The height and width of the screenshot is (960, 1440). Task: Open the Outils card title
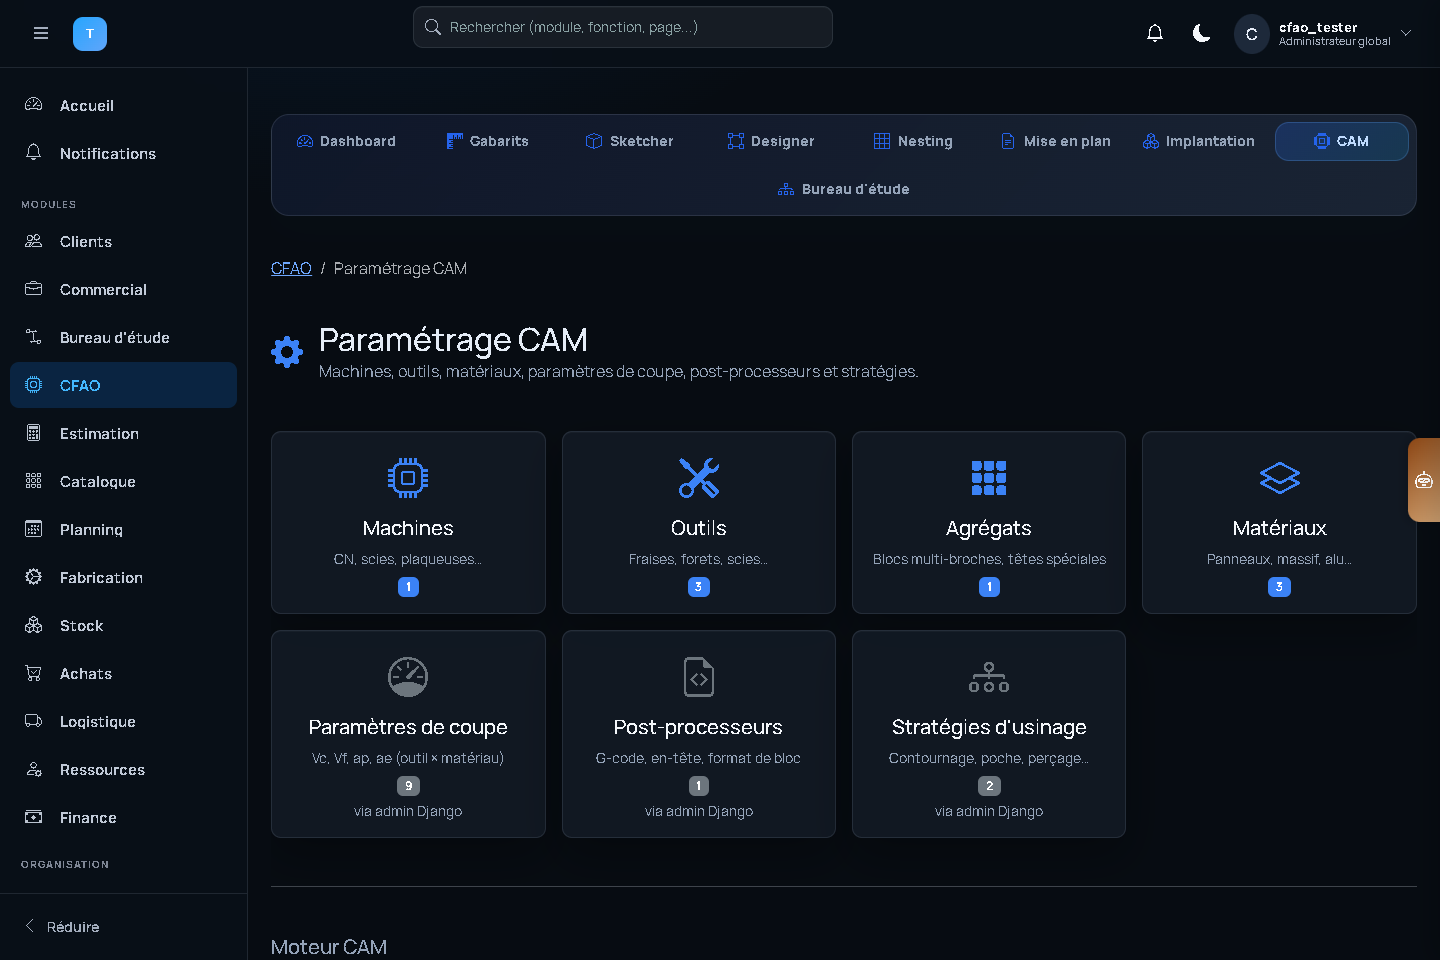[x=699, y=528]
